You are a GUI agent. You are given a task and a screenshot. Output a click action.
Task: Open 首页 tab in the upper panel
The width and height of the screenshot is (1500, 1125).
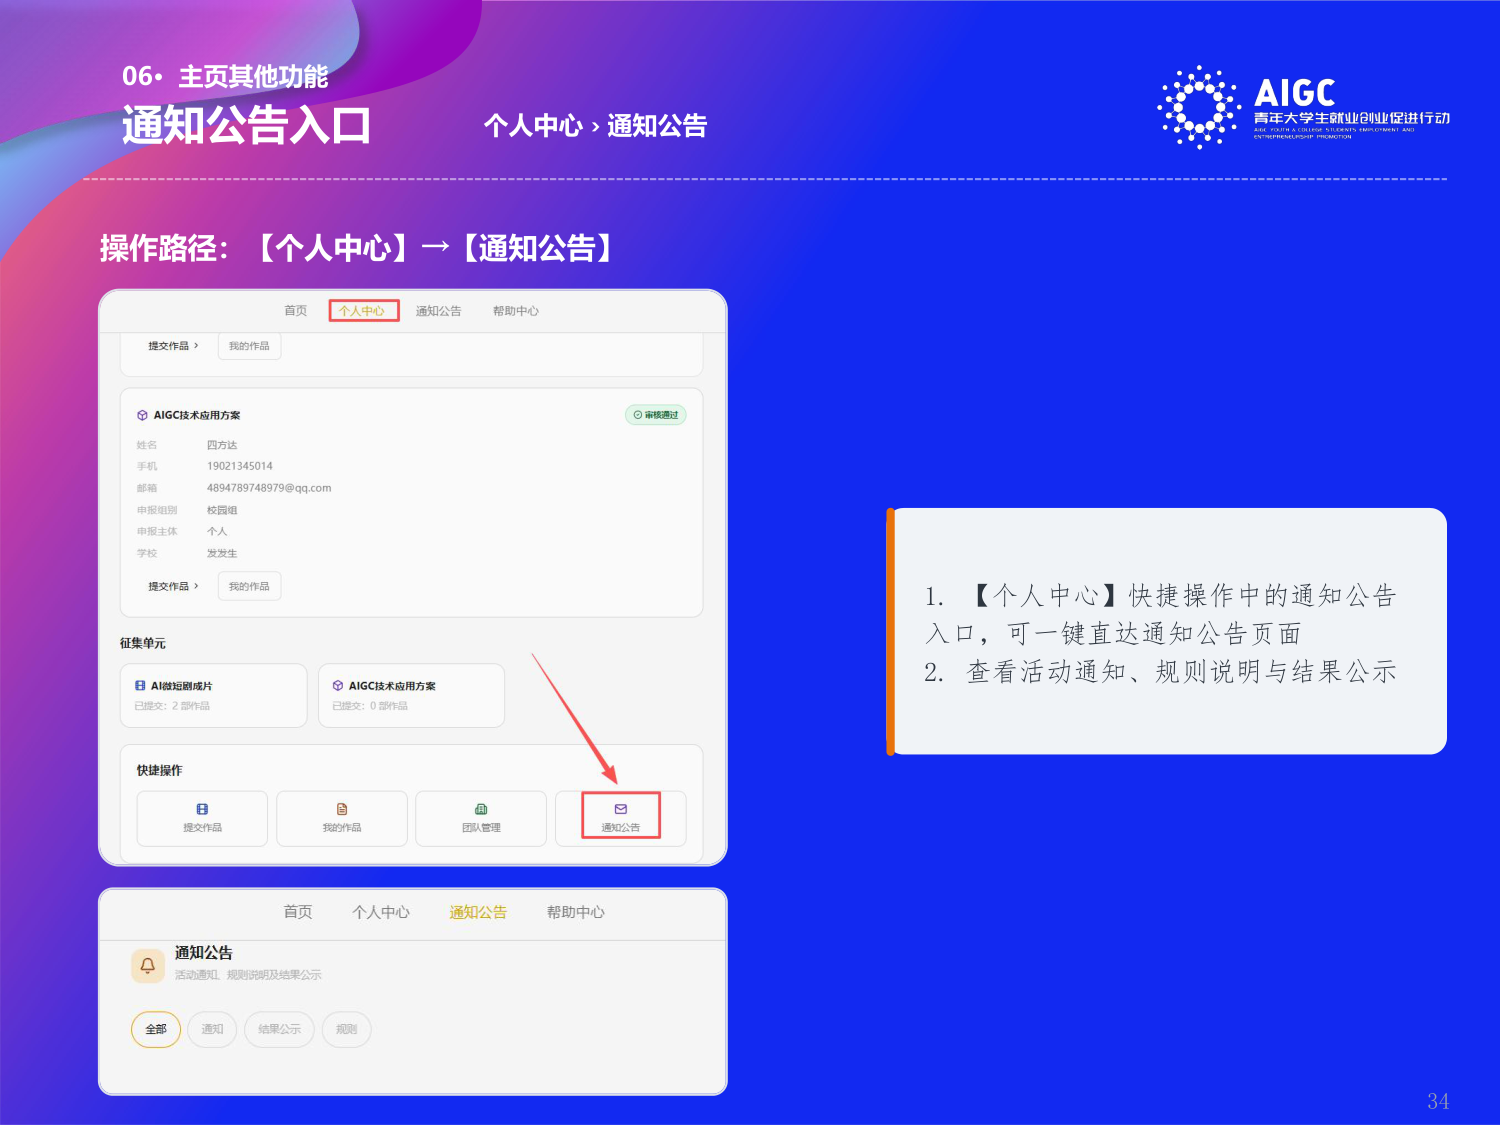[x=296, y=311]
